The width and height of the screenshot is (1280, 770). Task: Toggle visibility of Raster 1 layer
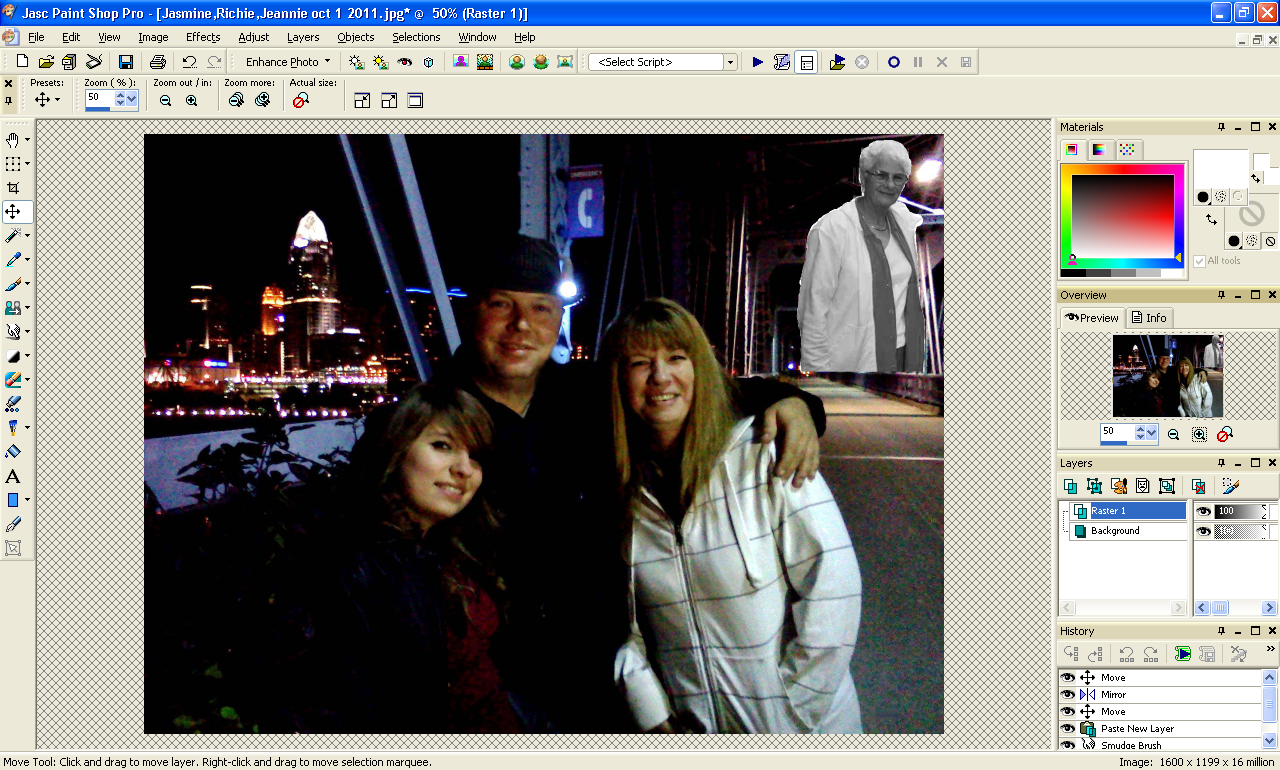pyautogui.click(x=1204, y=511)
